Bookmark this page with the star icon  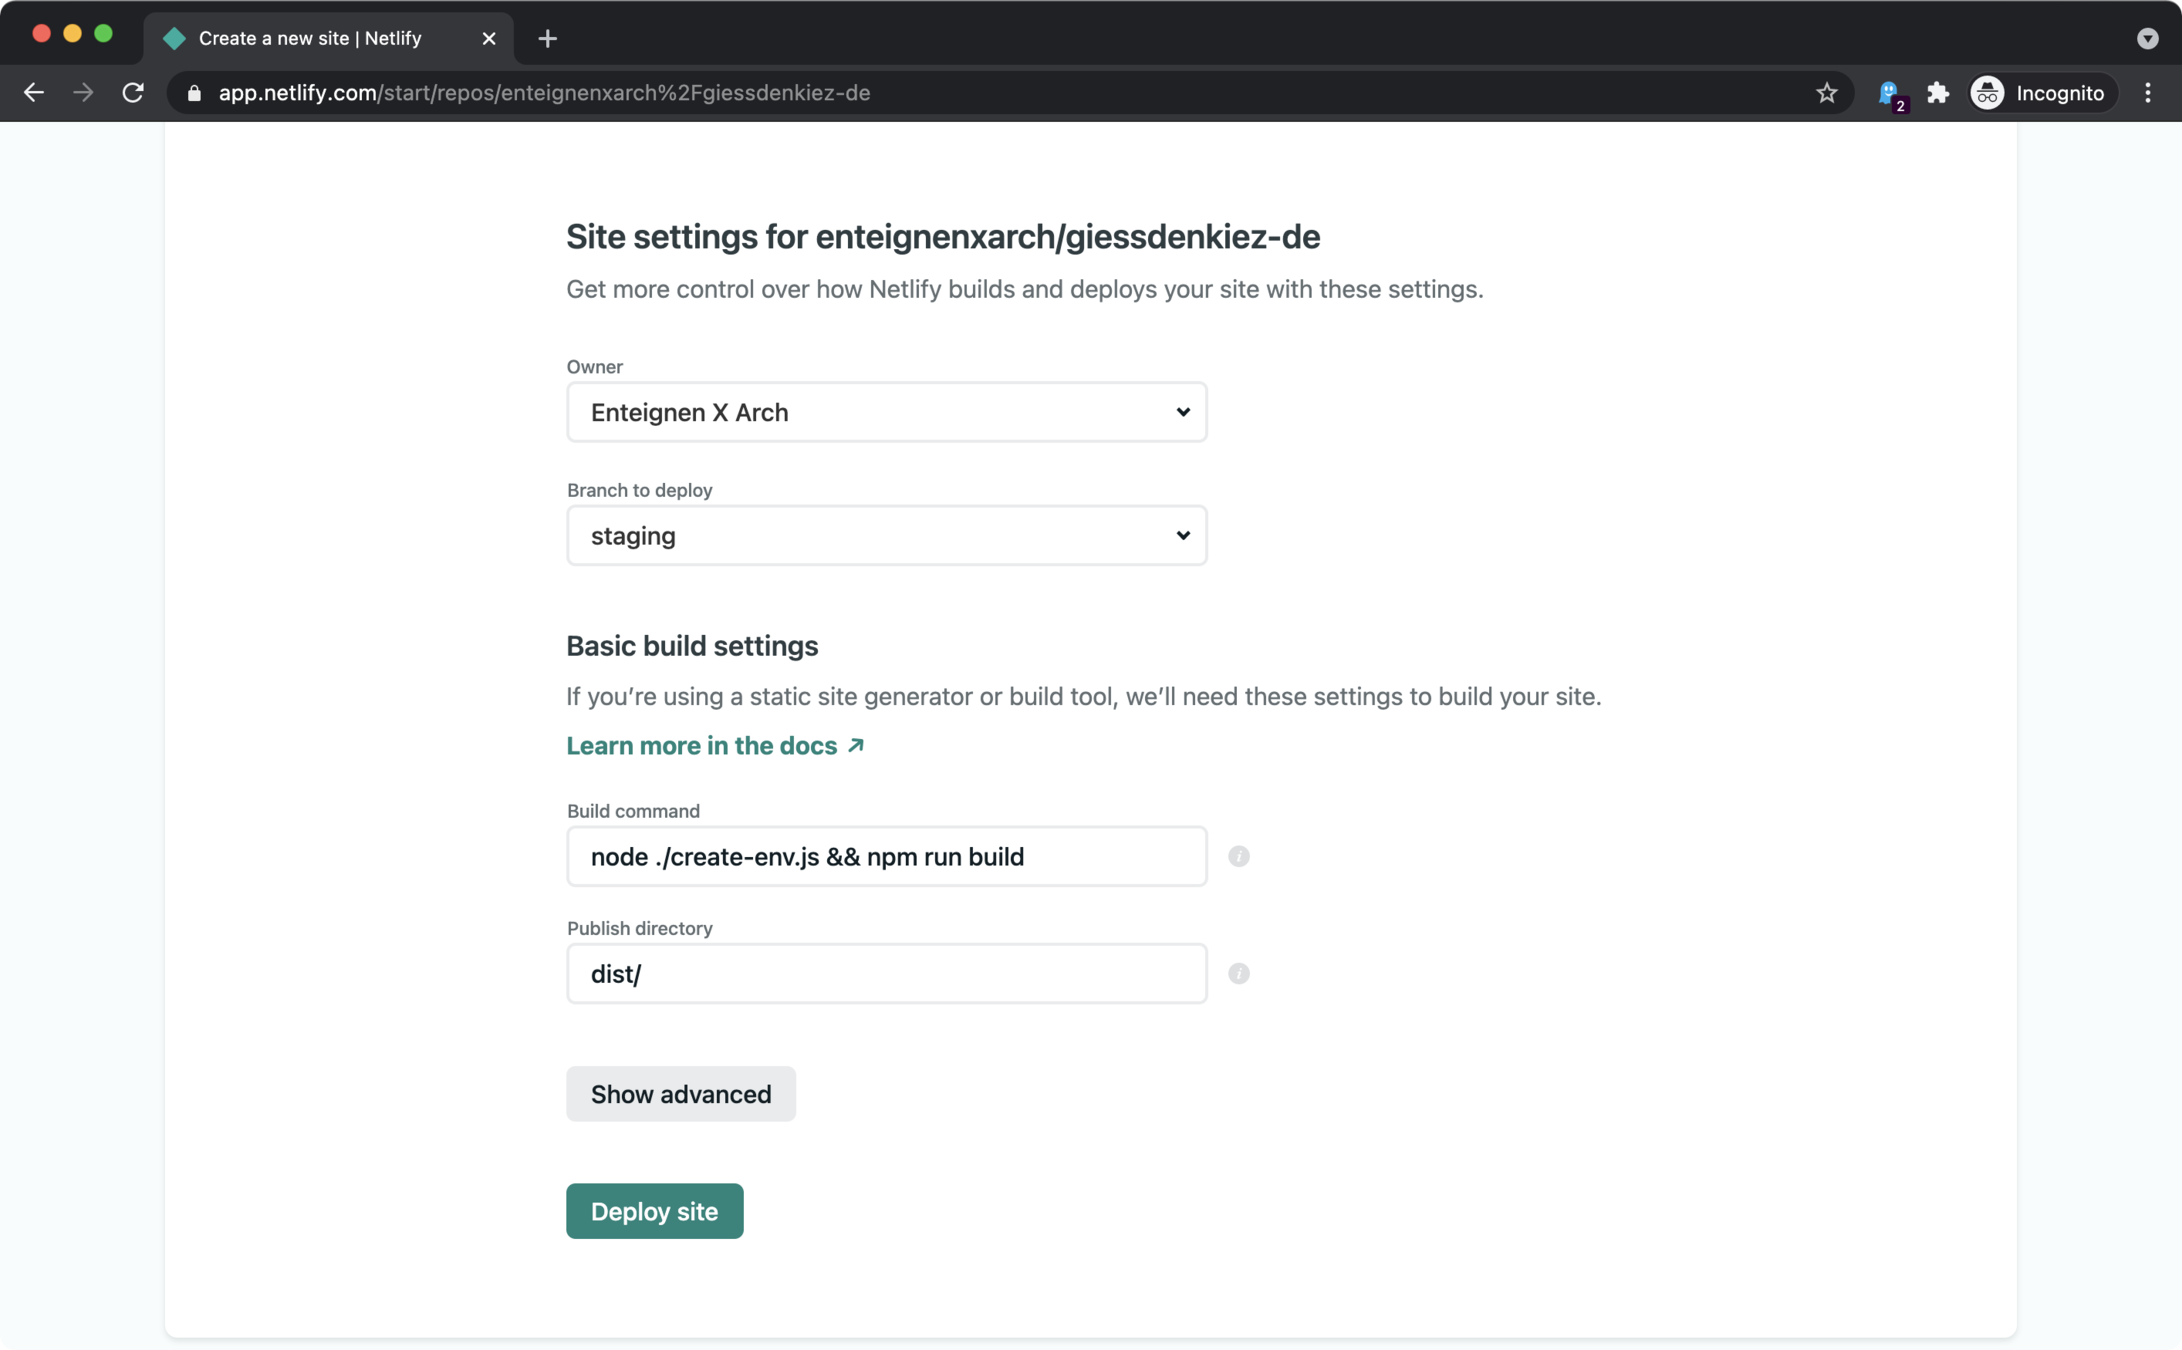[x=1826, y=93]
